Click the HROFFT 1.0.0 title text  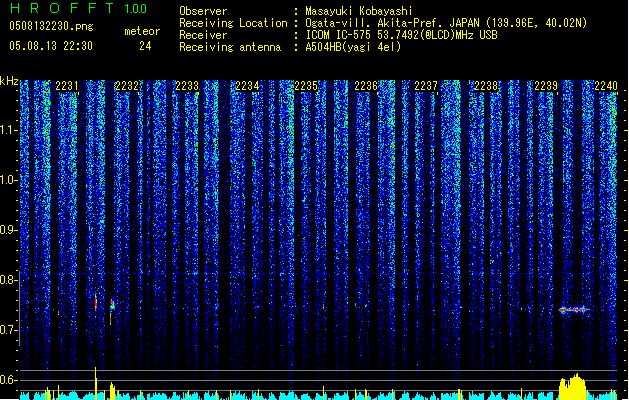click(79, 8)
